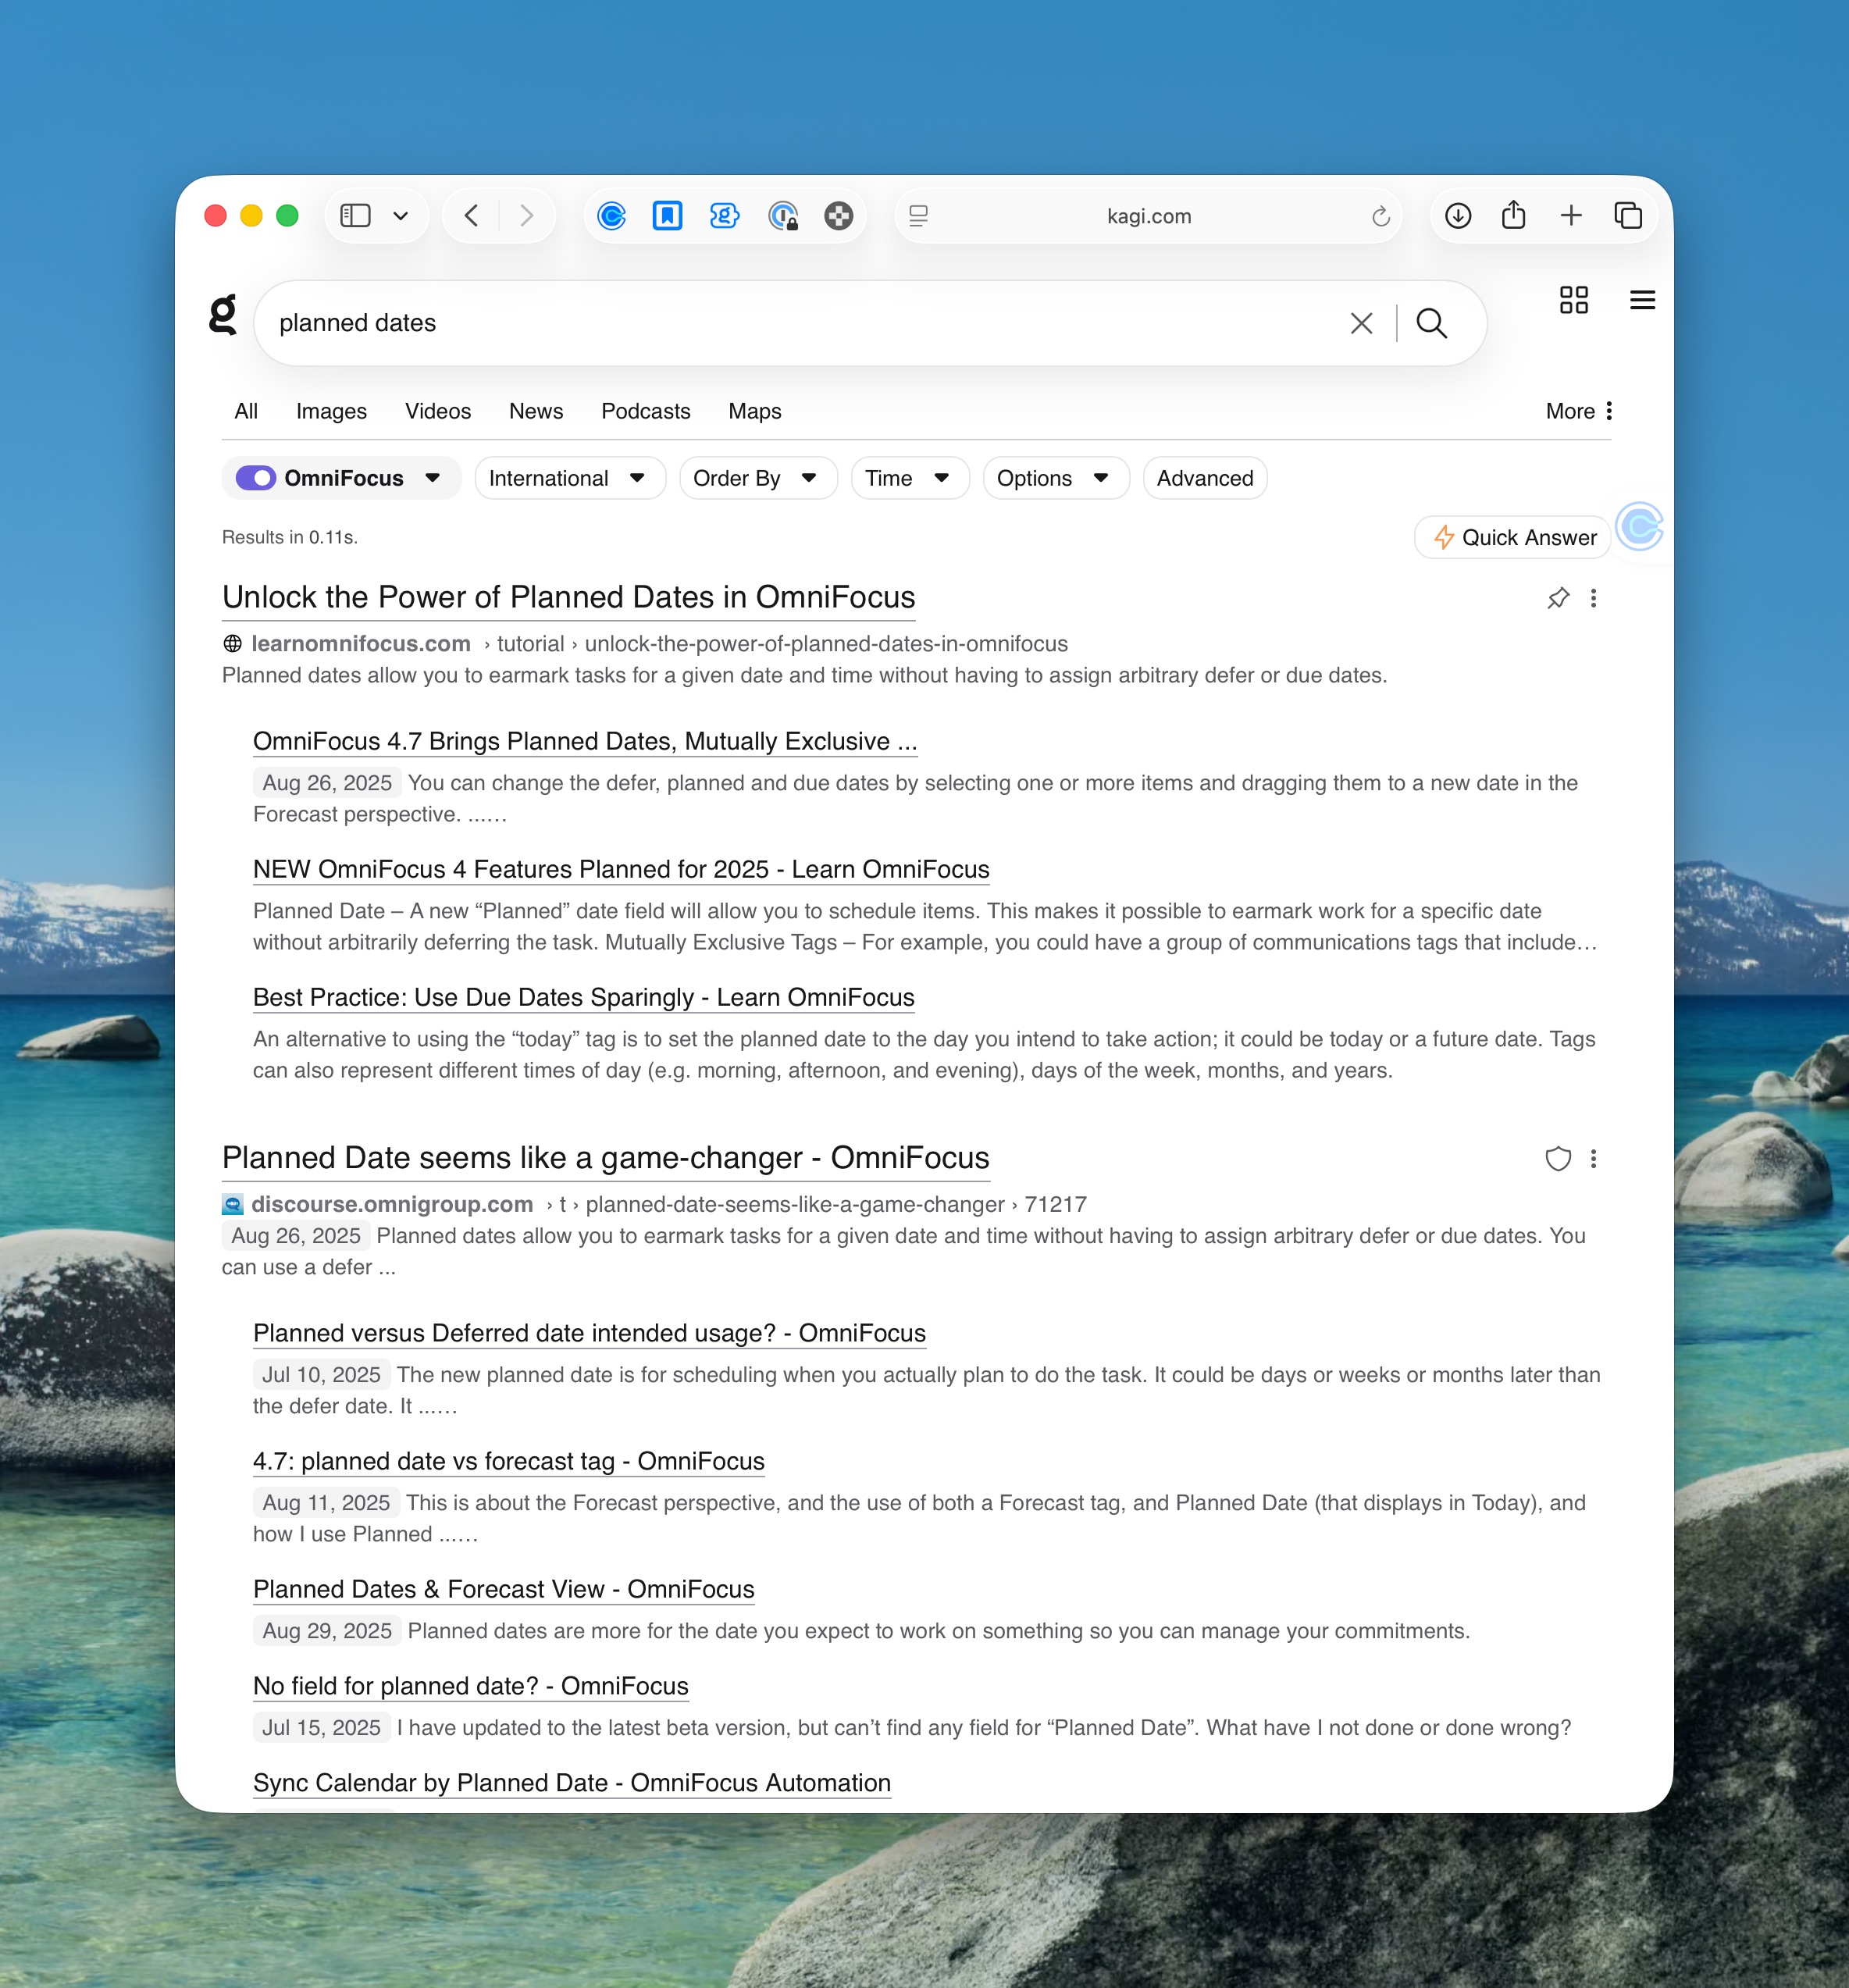Open No field for planned date? link

(x=470, y=1686)
